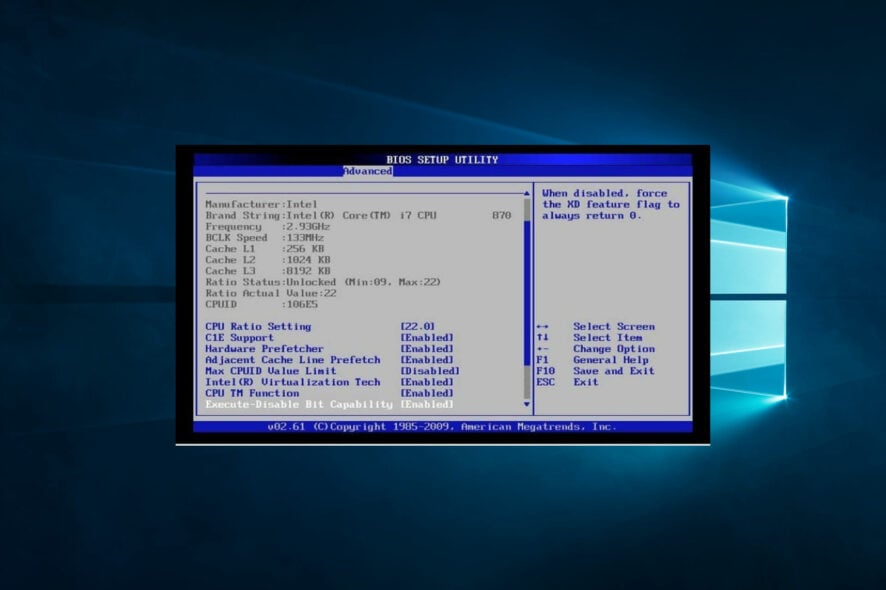Screen dimensions: 886x590
Task: Click the F10 Save and Exit entry
Action: [596, 371]
